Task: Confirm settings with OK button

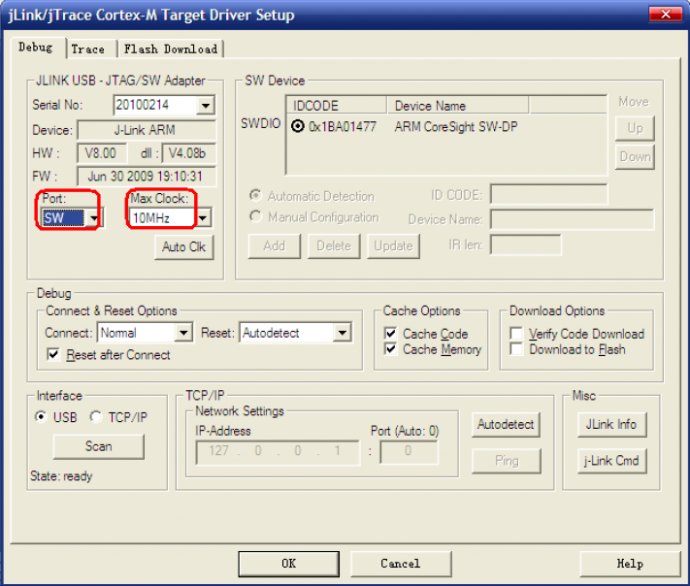Action: pyautogui.click(x=289, y=564)
